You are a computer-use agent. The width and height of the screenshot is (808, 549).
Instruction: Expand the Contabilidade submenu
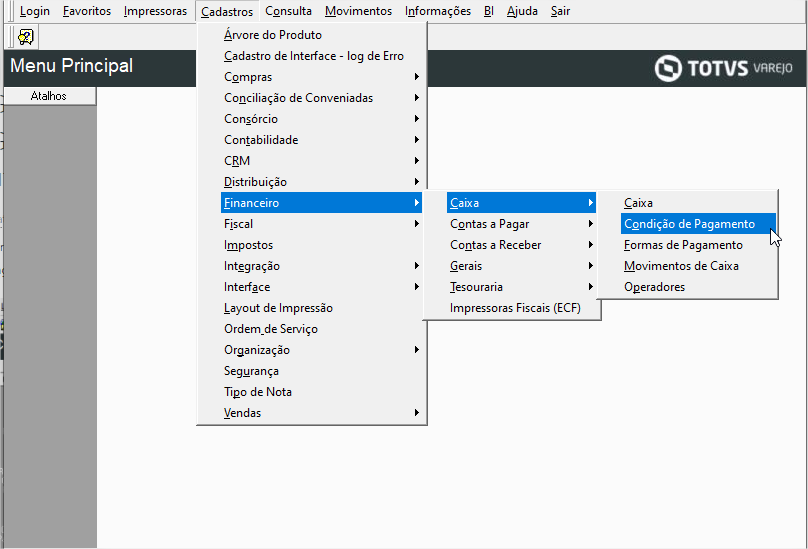pos(321,140)
